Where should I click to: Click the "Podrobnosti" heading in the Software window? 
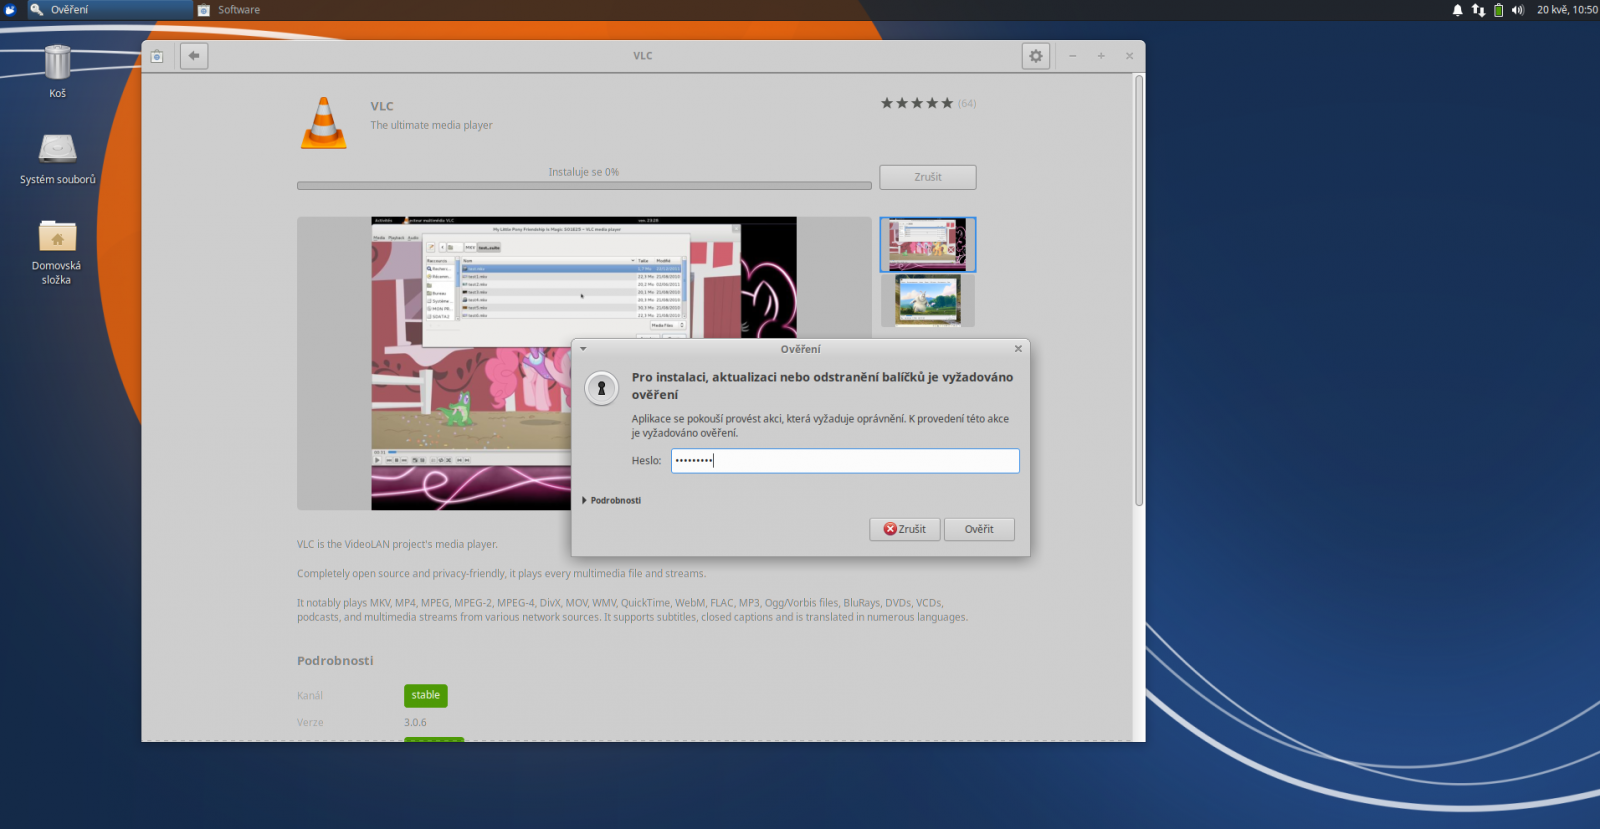[x=335, y=661]
